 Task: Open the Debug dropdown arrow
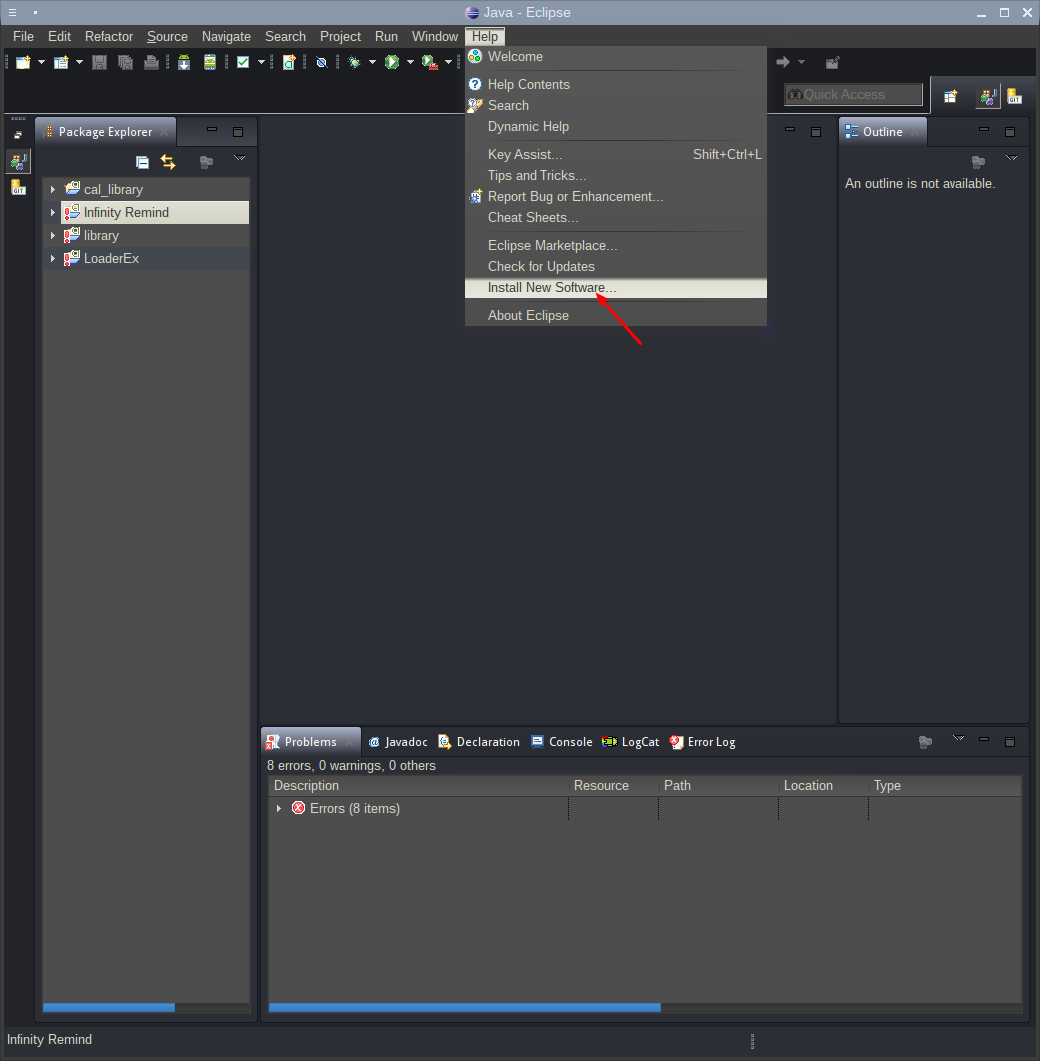(372, 62)
